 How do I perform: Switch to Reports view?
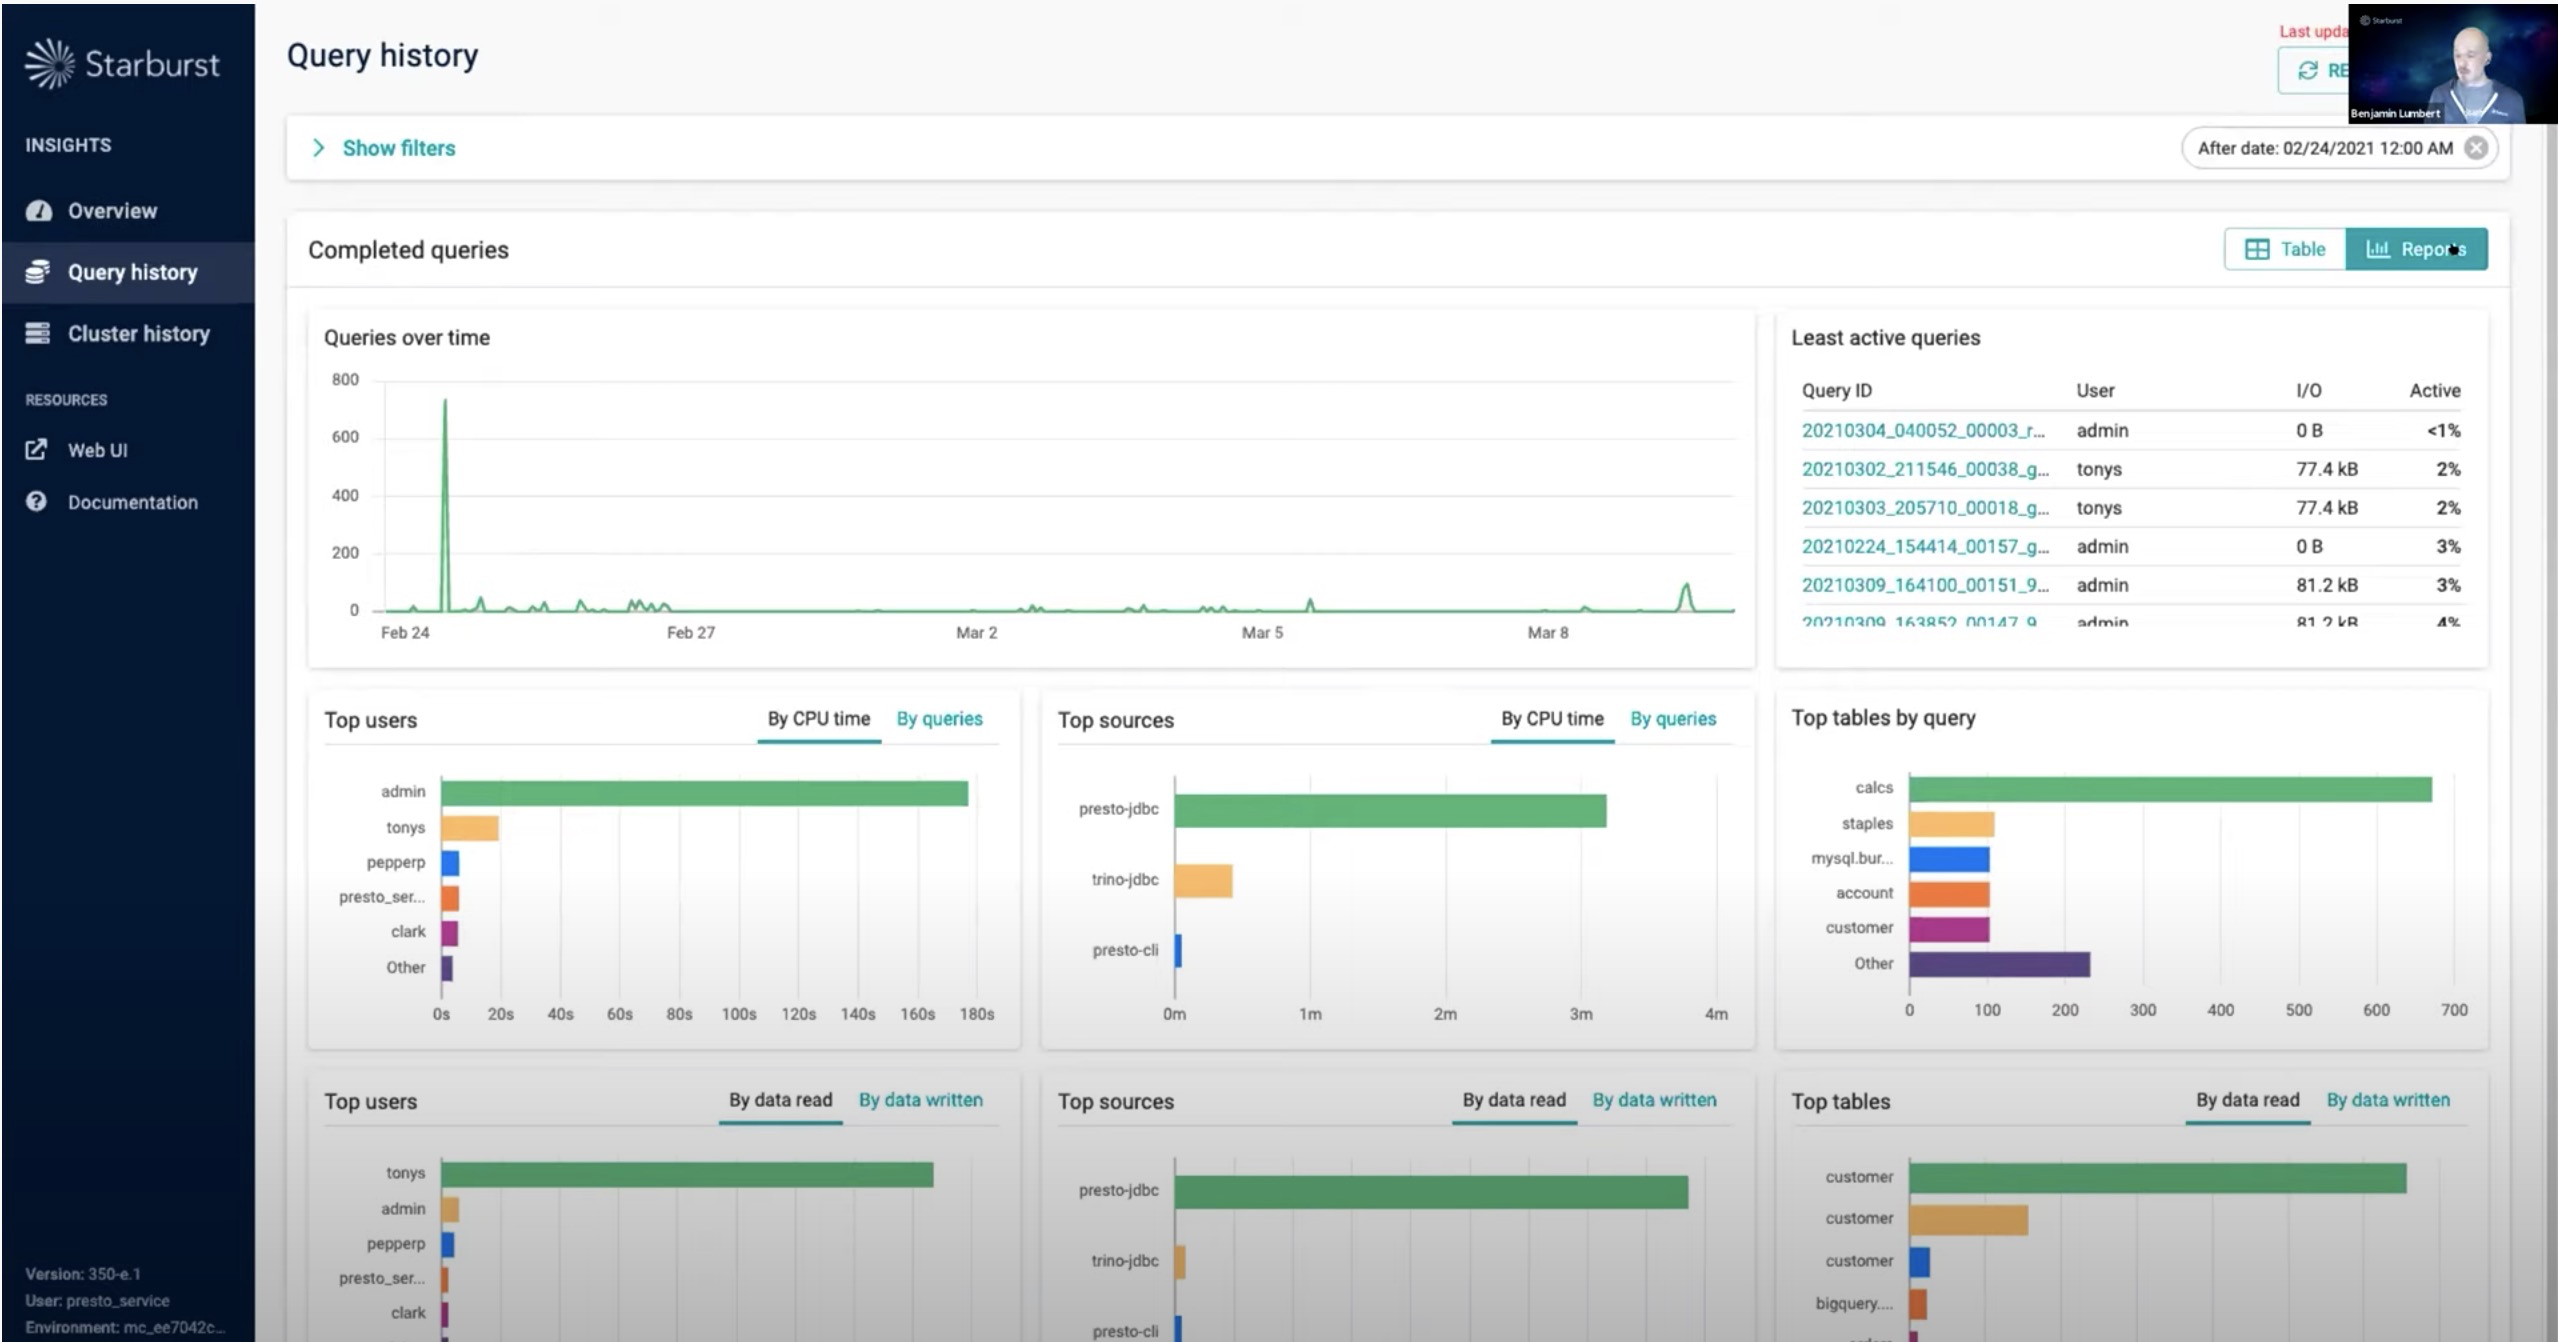2416,249
